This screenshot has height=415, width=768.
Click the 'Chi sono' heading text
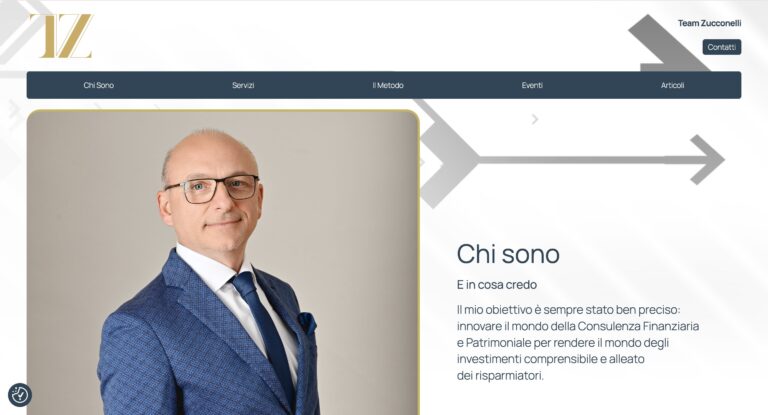pyautogui.click(x=508, y=254)
